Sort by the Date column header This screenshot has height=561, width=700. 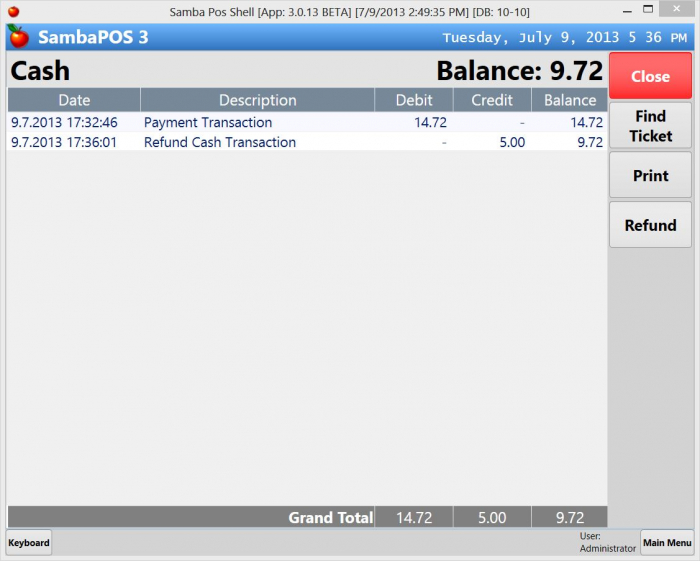pyautogui.click(x=74, y=100)
